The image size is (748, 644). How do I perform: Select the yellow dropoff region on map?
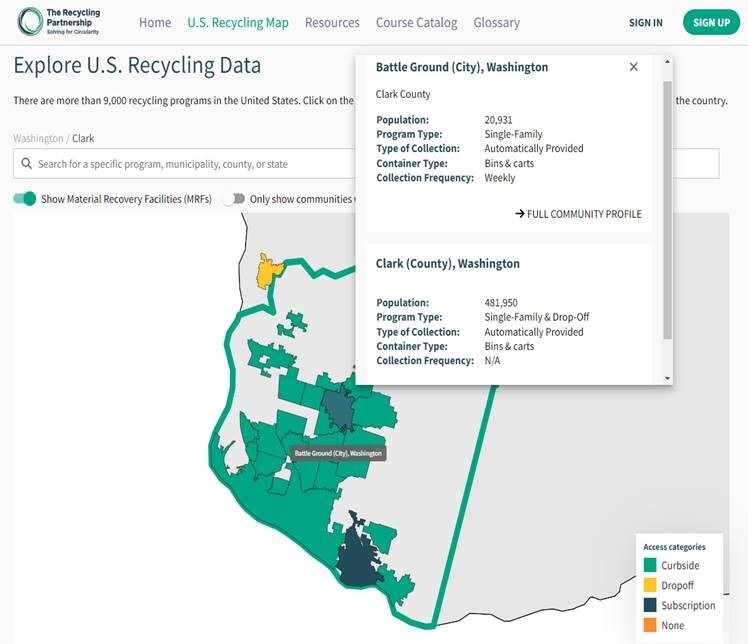point(267,272)
